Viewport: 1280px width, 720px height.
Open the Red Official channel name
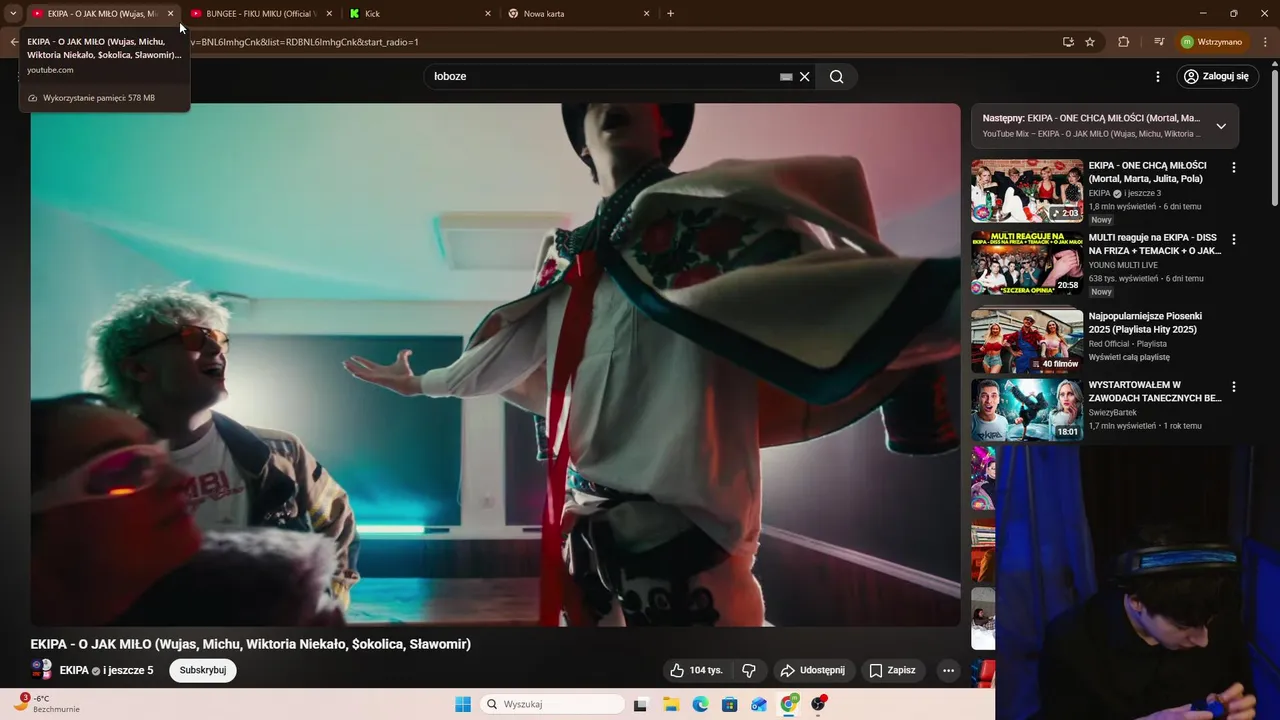point(1109,343)
